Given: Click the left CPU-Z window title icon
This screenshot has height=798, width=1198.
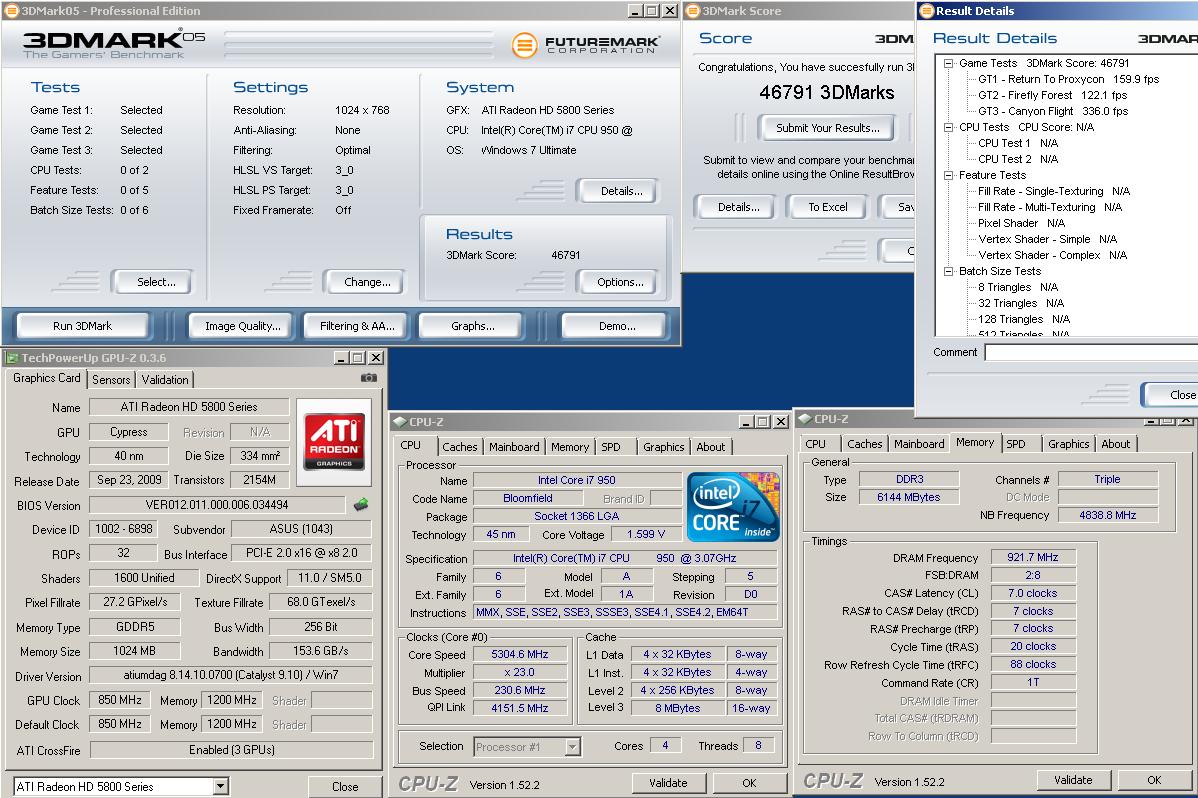Looking at the screenshot, I should 399,421.
